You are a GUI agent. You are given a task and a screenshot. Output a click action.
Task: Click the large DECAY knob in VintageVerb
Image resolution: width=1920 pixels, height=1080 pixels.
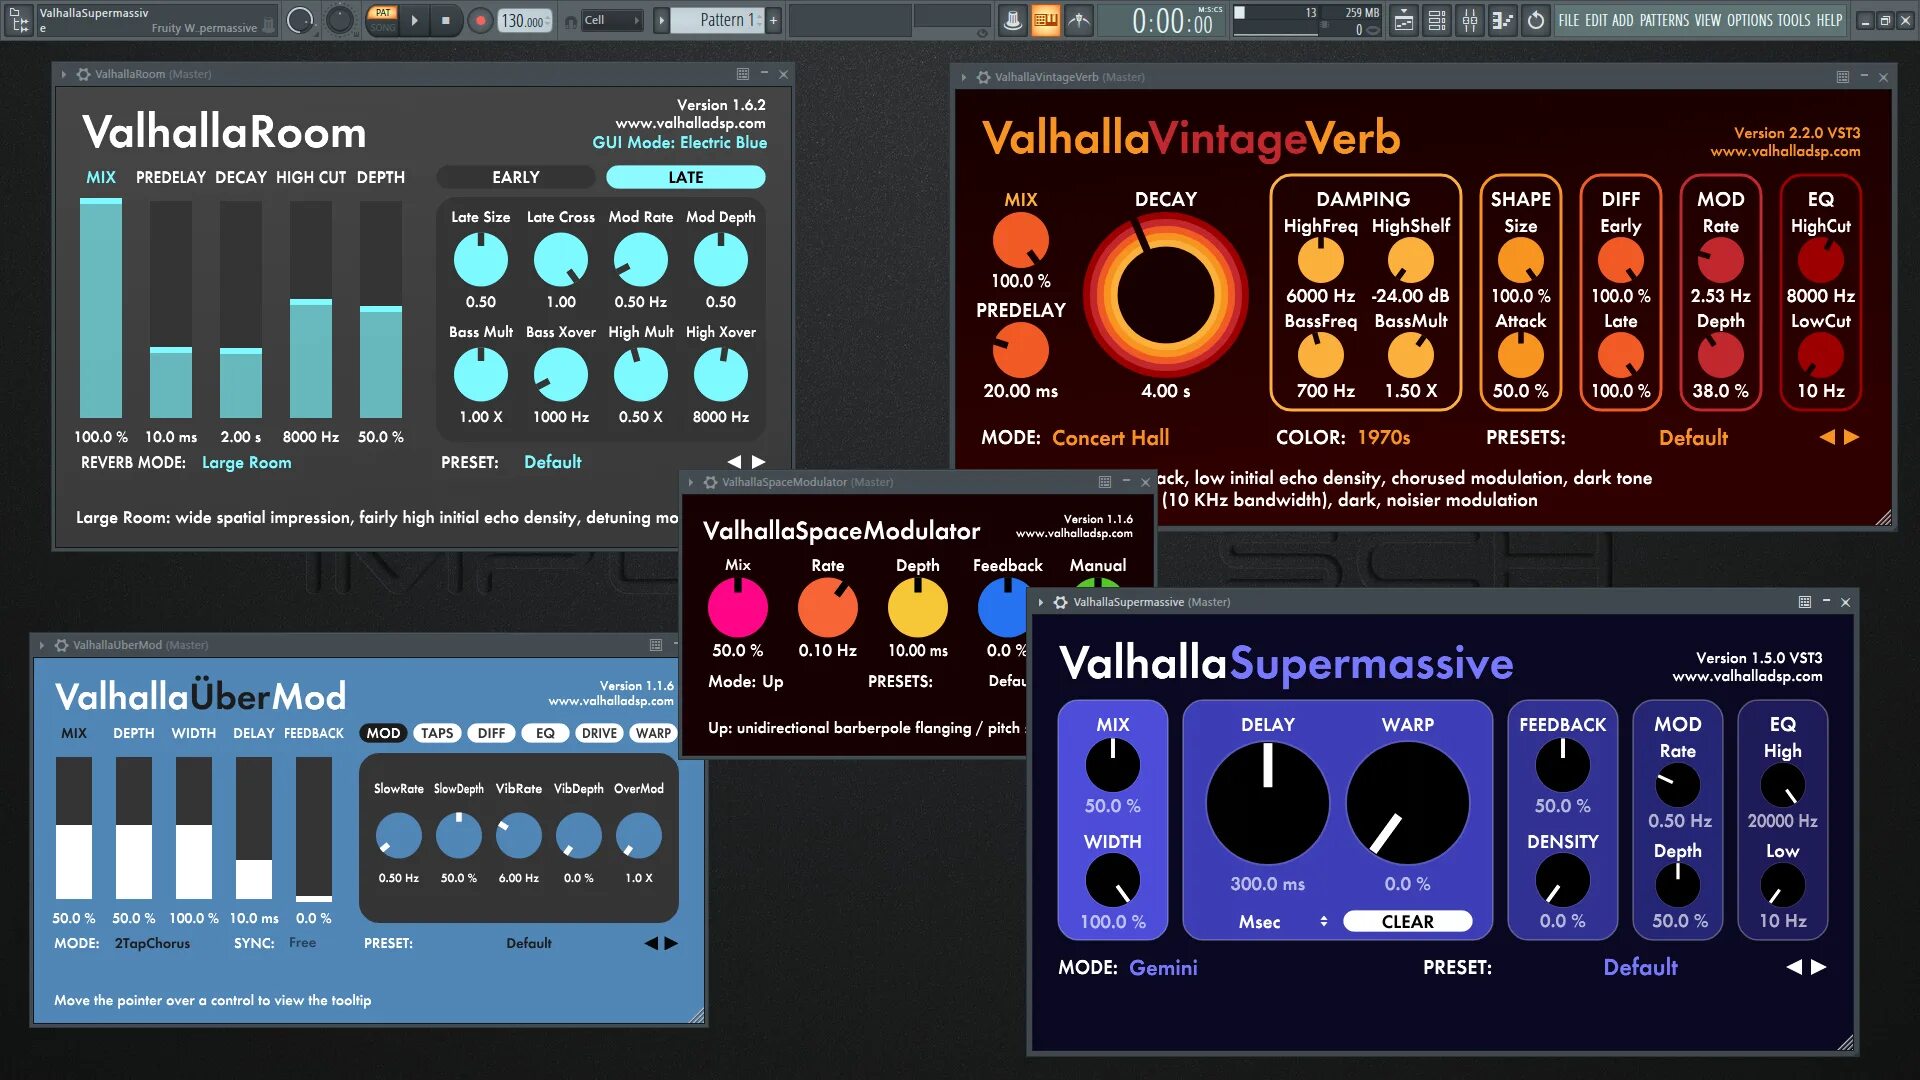pos(1165,296)
